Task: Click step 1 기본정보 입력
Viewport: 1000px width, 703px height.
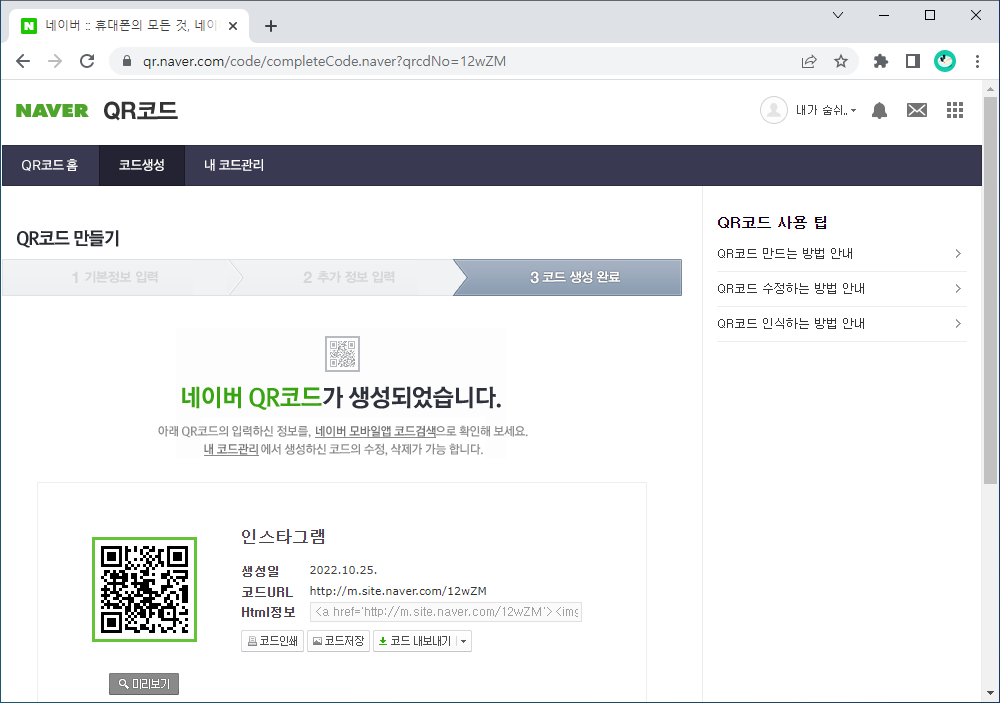Action: [115, 278]
